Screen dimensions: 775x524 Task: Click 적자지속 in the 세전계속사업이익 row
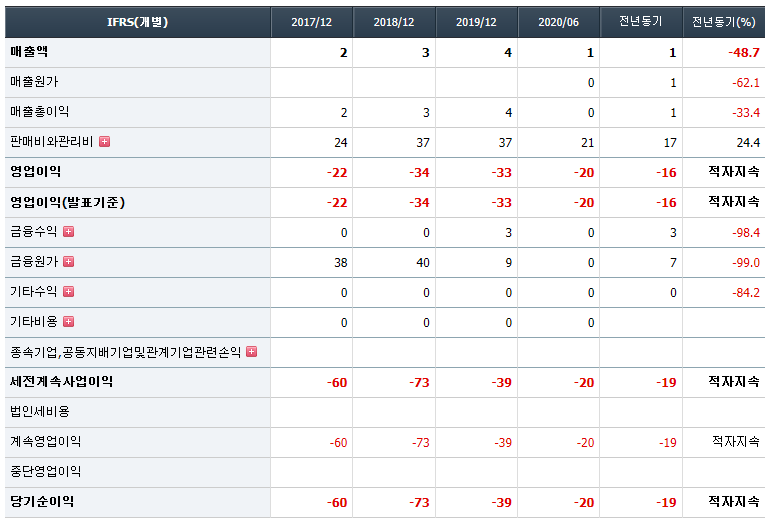point(734,382)
